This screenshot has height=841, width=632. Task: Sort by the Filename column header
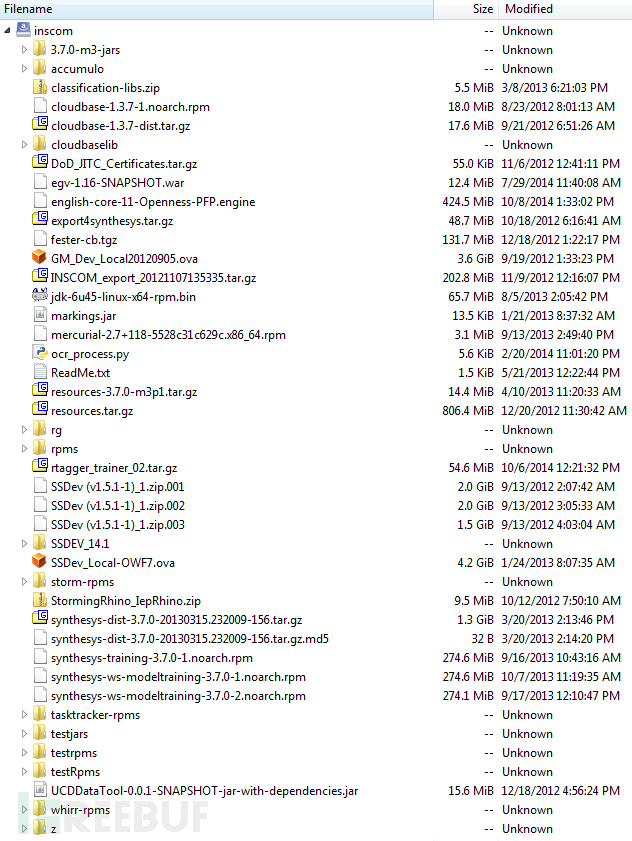[216, 9]
